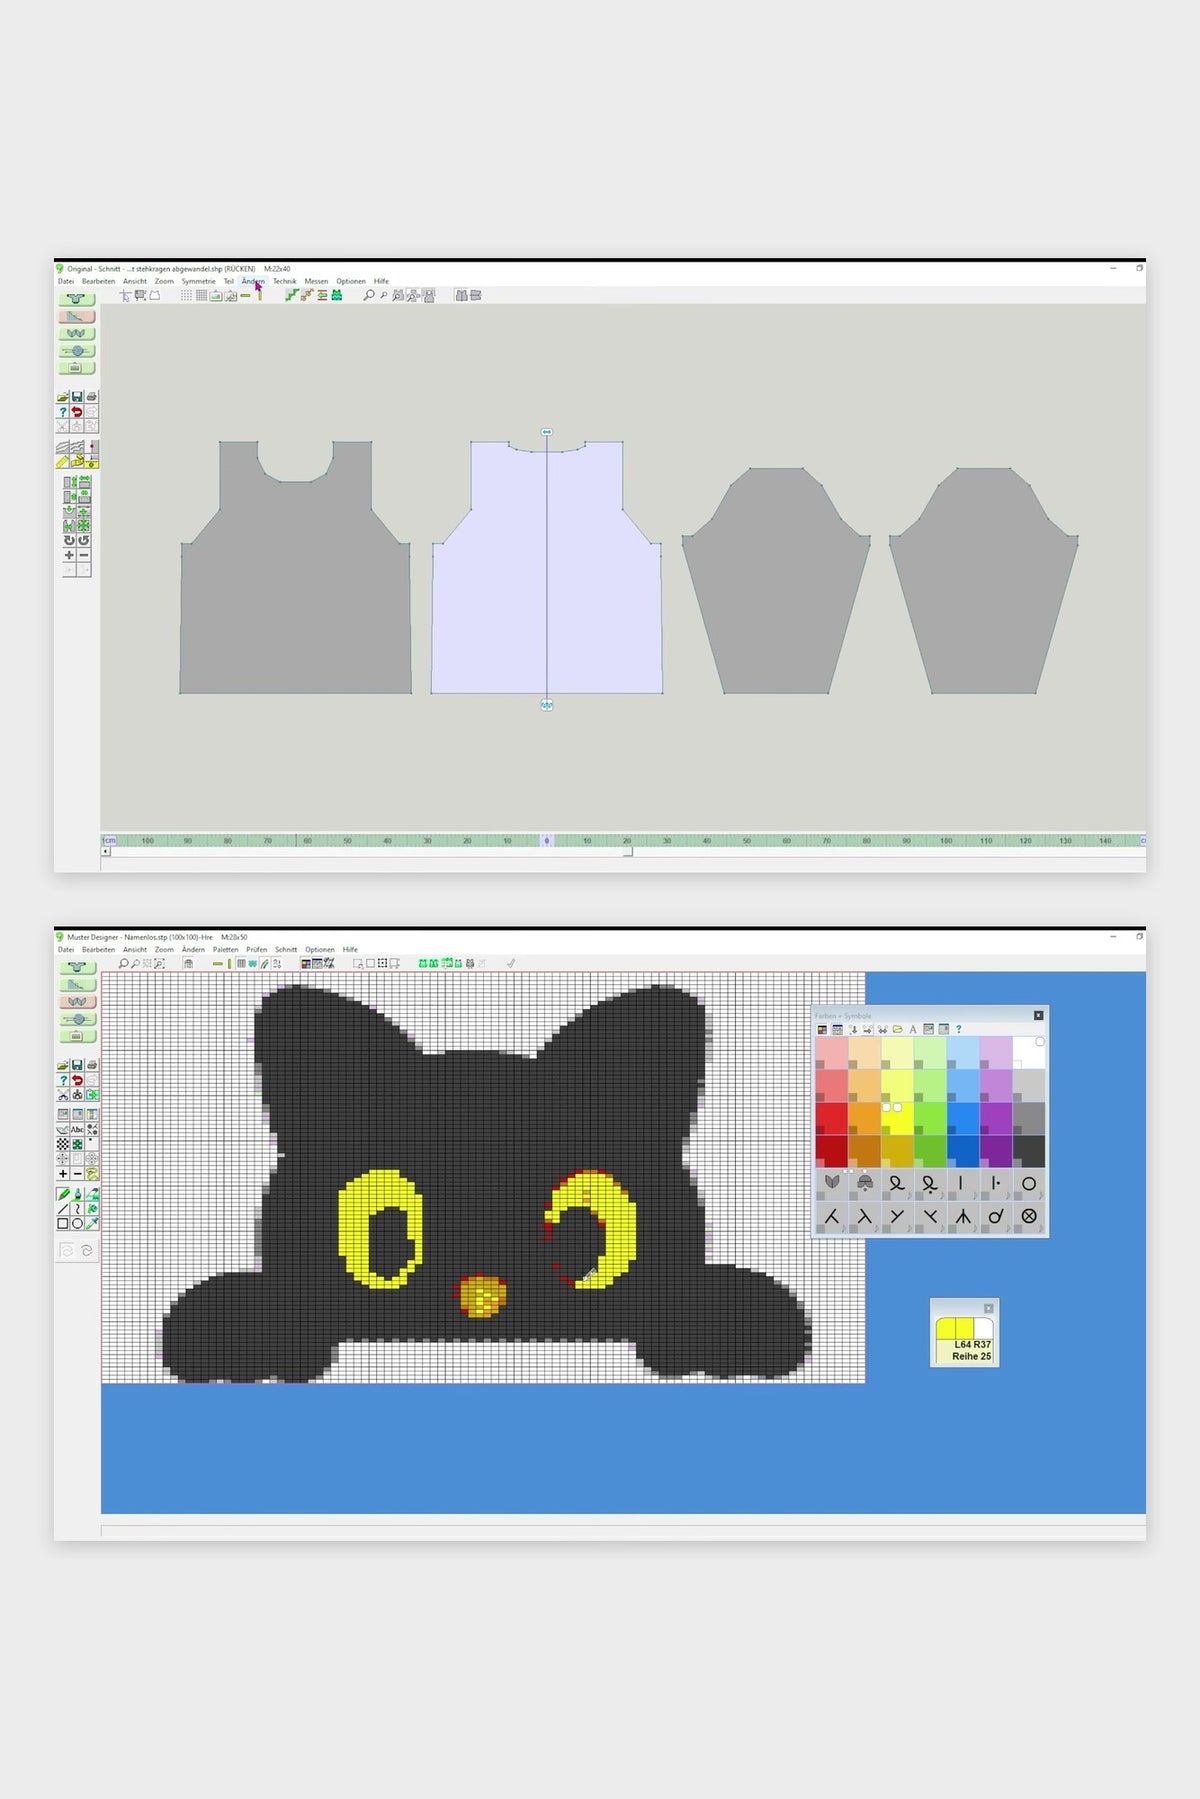
Task: Click the grid display icon in Schnitt toolbar
Action: click(201, 295)
